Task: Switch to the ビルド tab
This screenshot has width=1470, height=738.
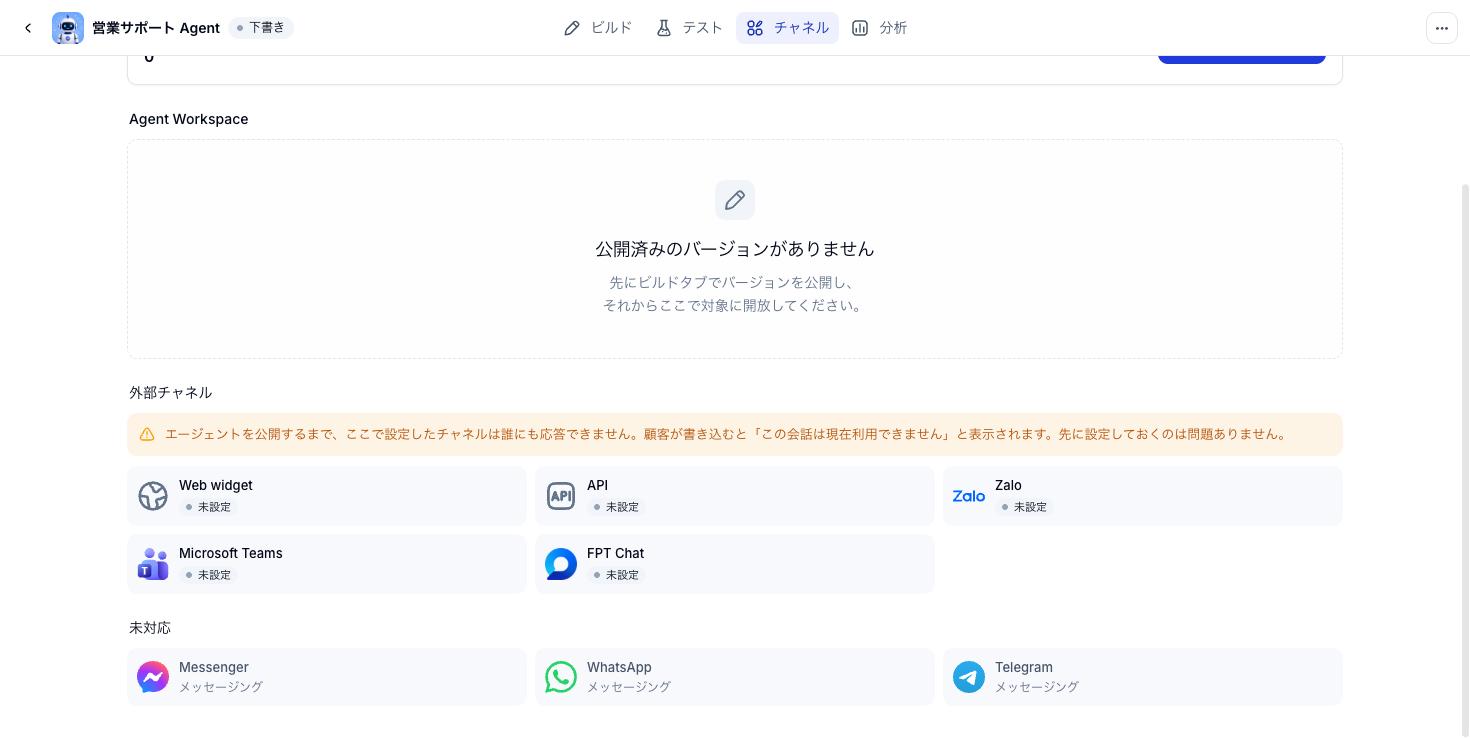Action: pyautogui.click(x=597, y=28)
